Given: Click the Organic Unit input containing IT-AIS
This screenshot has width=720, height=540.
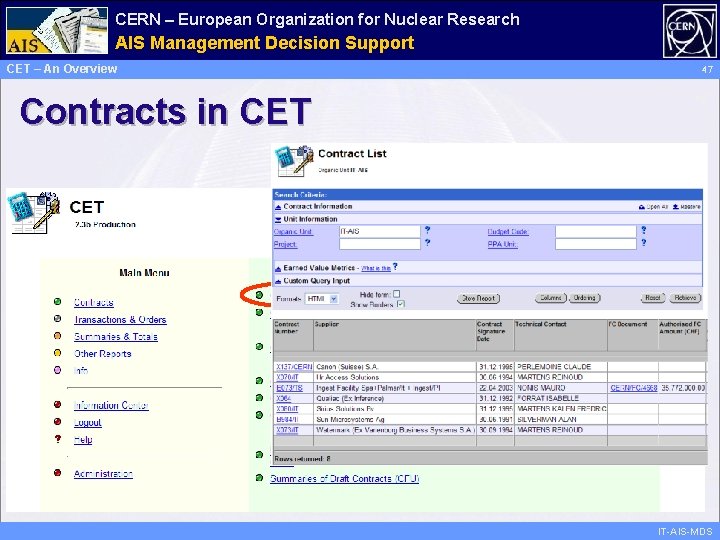Looking at the screenshot, I should (380, 231).
